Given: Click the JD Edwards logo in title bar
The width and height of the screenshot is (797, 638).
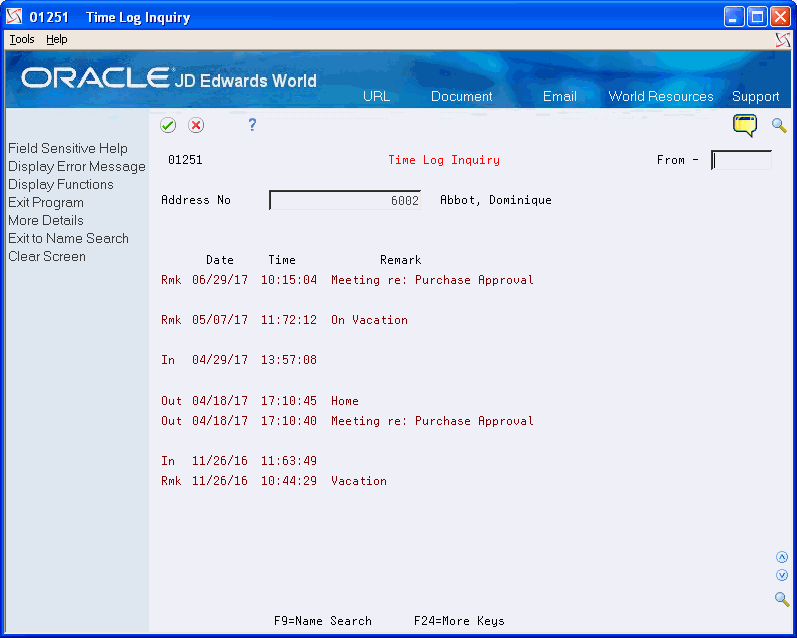Looking at the screenshot, I should [x=14, y=17].
